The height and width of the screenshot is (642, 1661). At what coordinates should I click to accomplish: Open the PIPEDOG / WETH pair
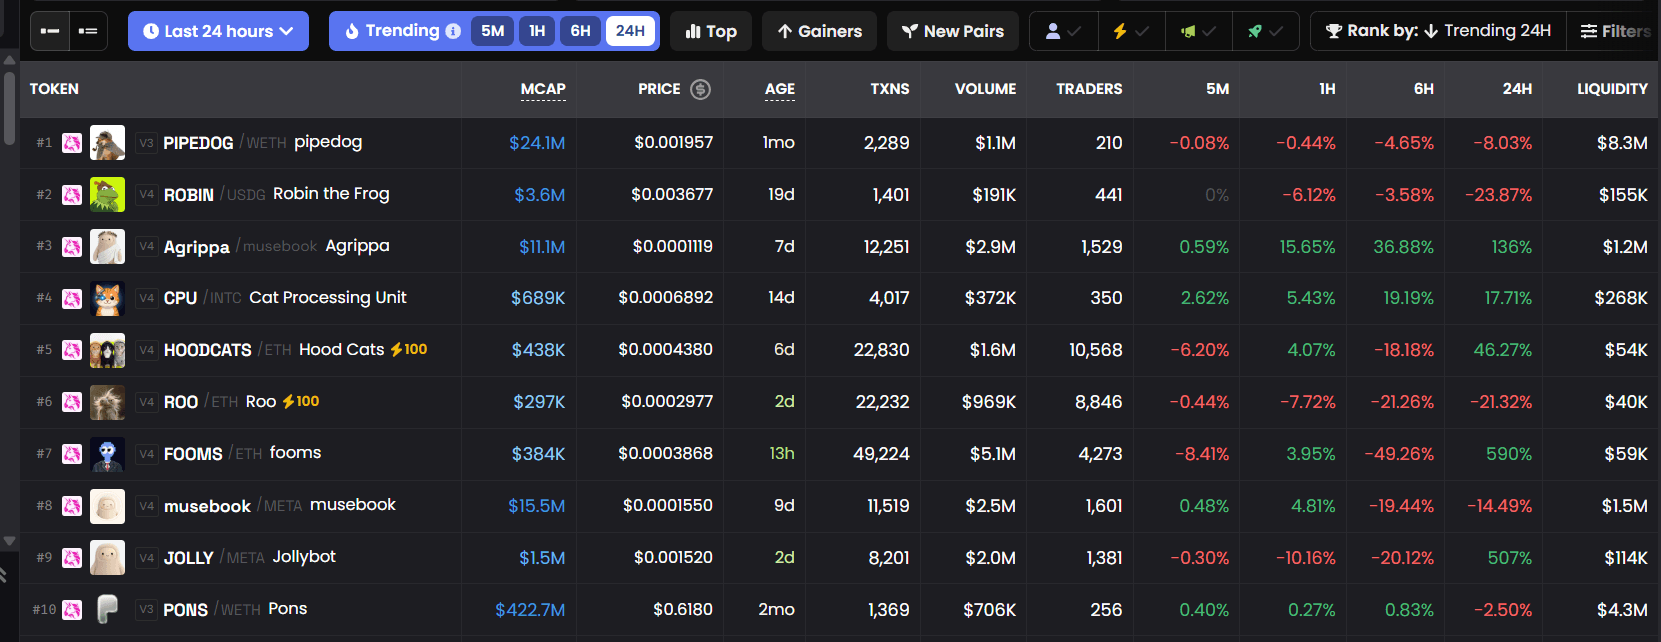[225, 143]
